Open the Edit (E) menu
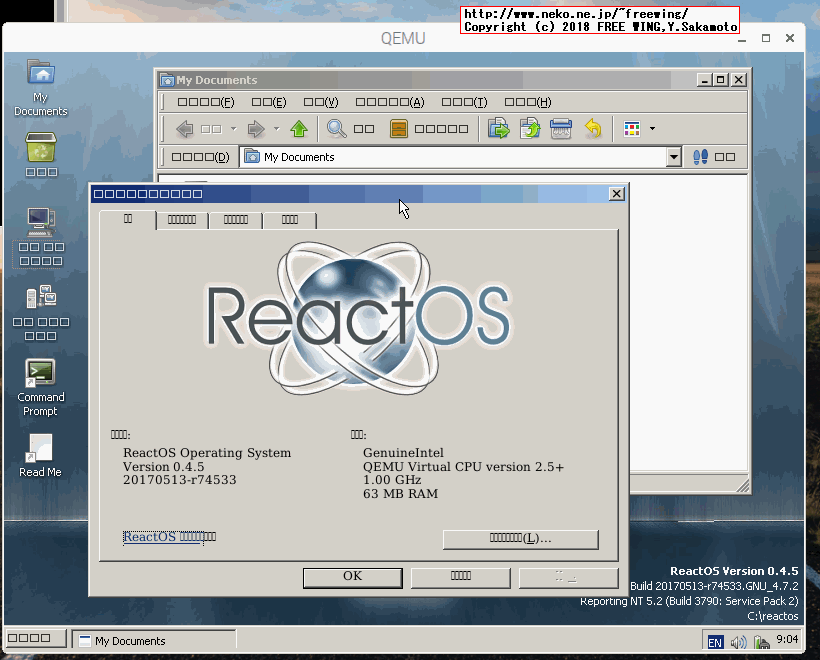This screenshot has width=820, height=660. [269, 102]
